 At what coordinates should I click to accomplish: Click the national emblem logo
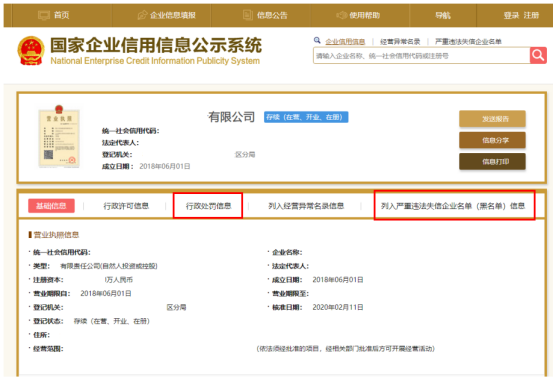point(31,51)
